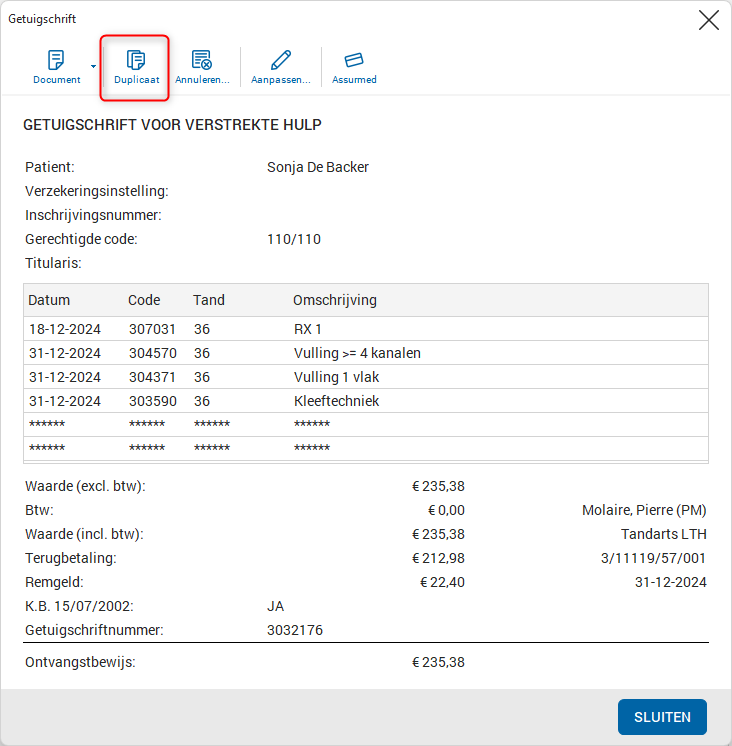Select row Vulling >= 4 kanalen
The height and width of the screenshot is (746, 732).
(x=366, y=353)
